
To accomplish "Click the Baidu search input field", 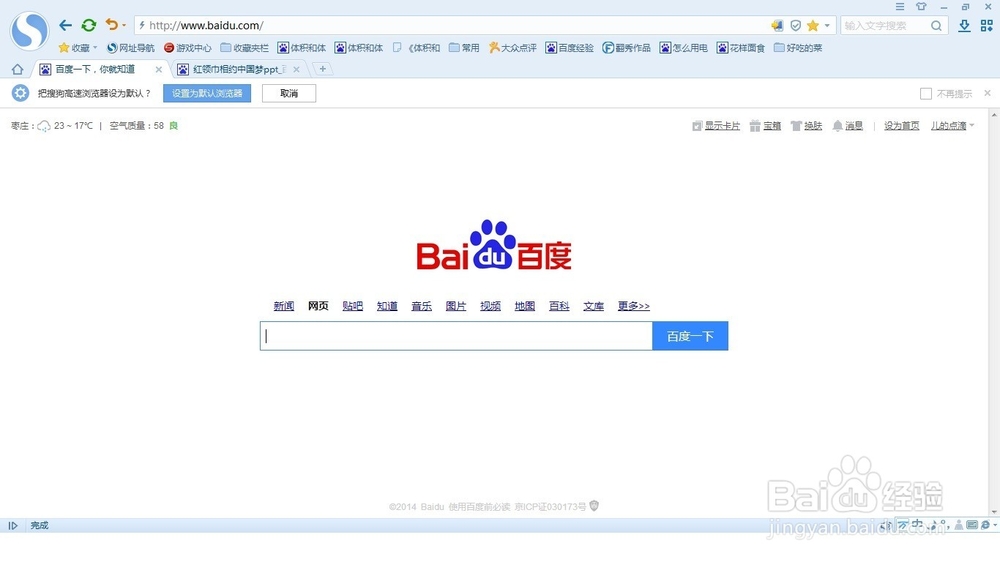I will [456, 336].
